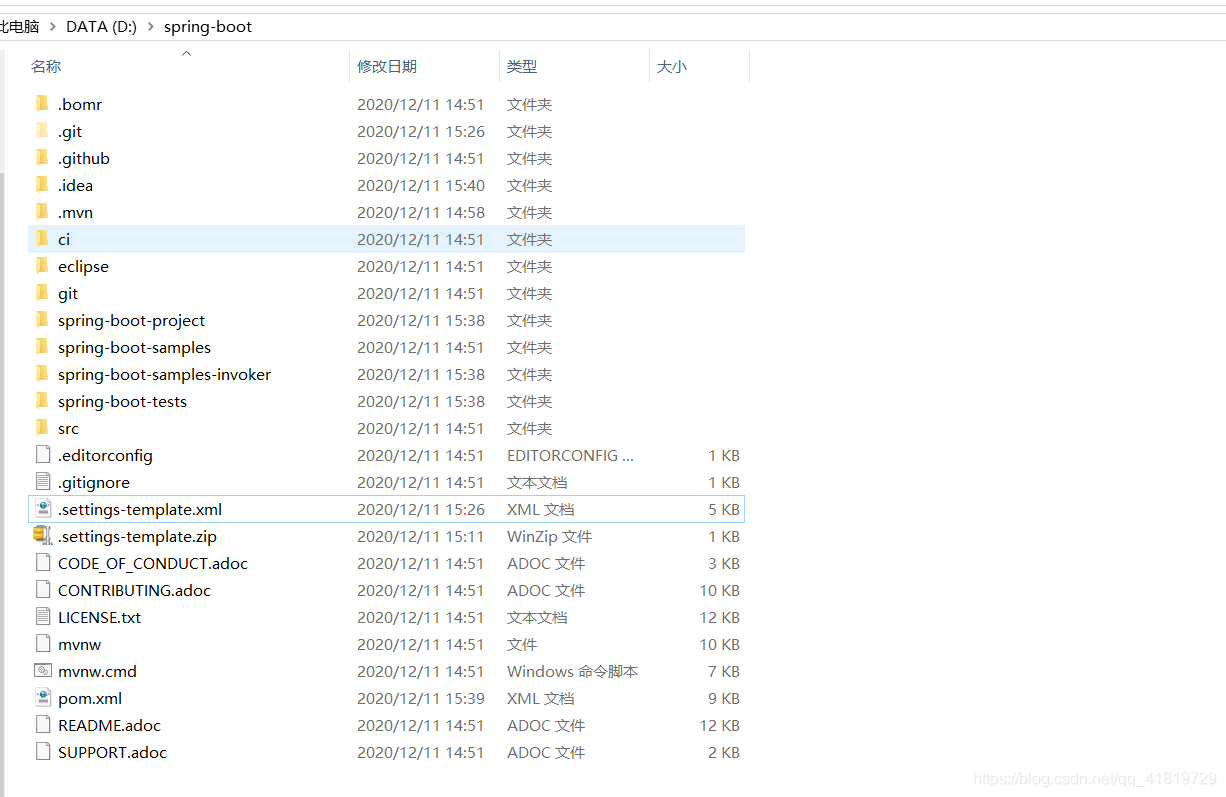Click the src folder icon
1226x797 pixels.
point(42,428)
